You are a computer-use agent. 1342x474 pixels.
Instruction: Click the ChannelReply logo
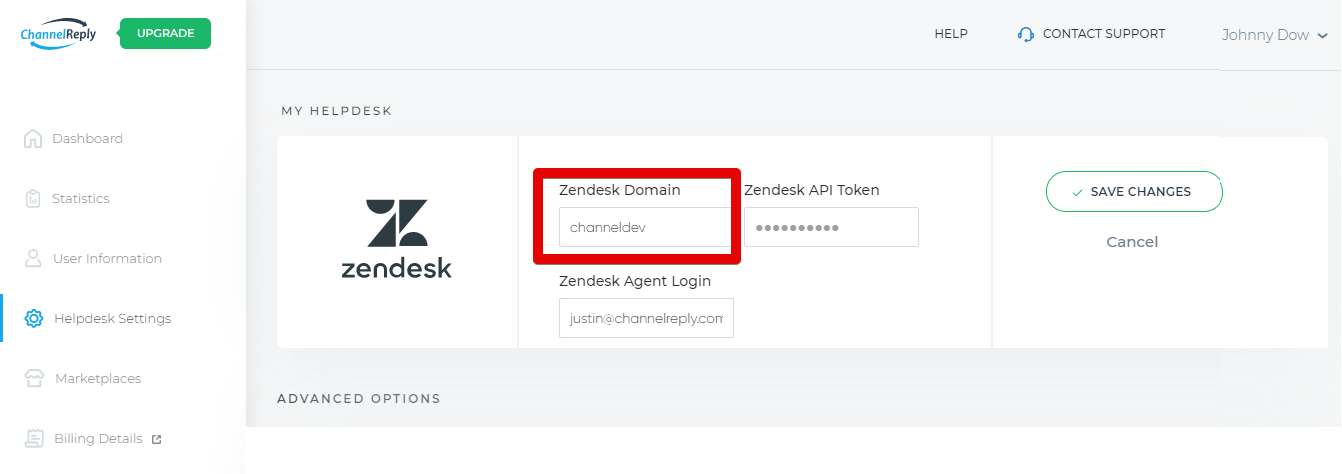point(58,34)
